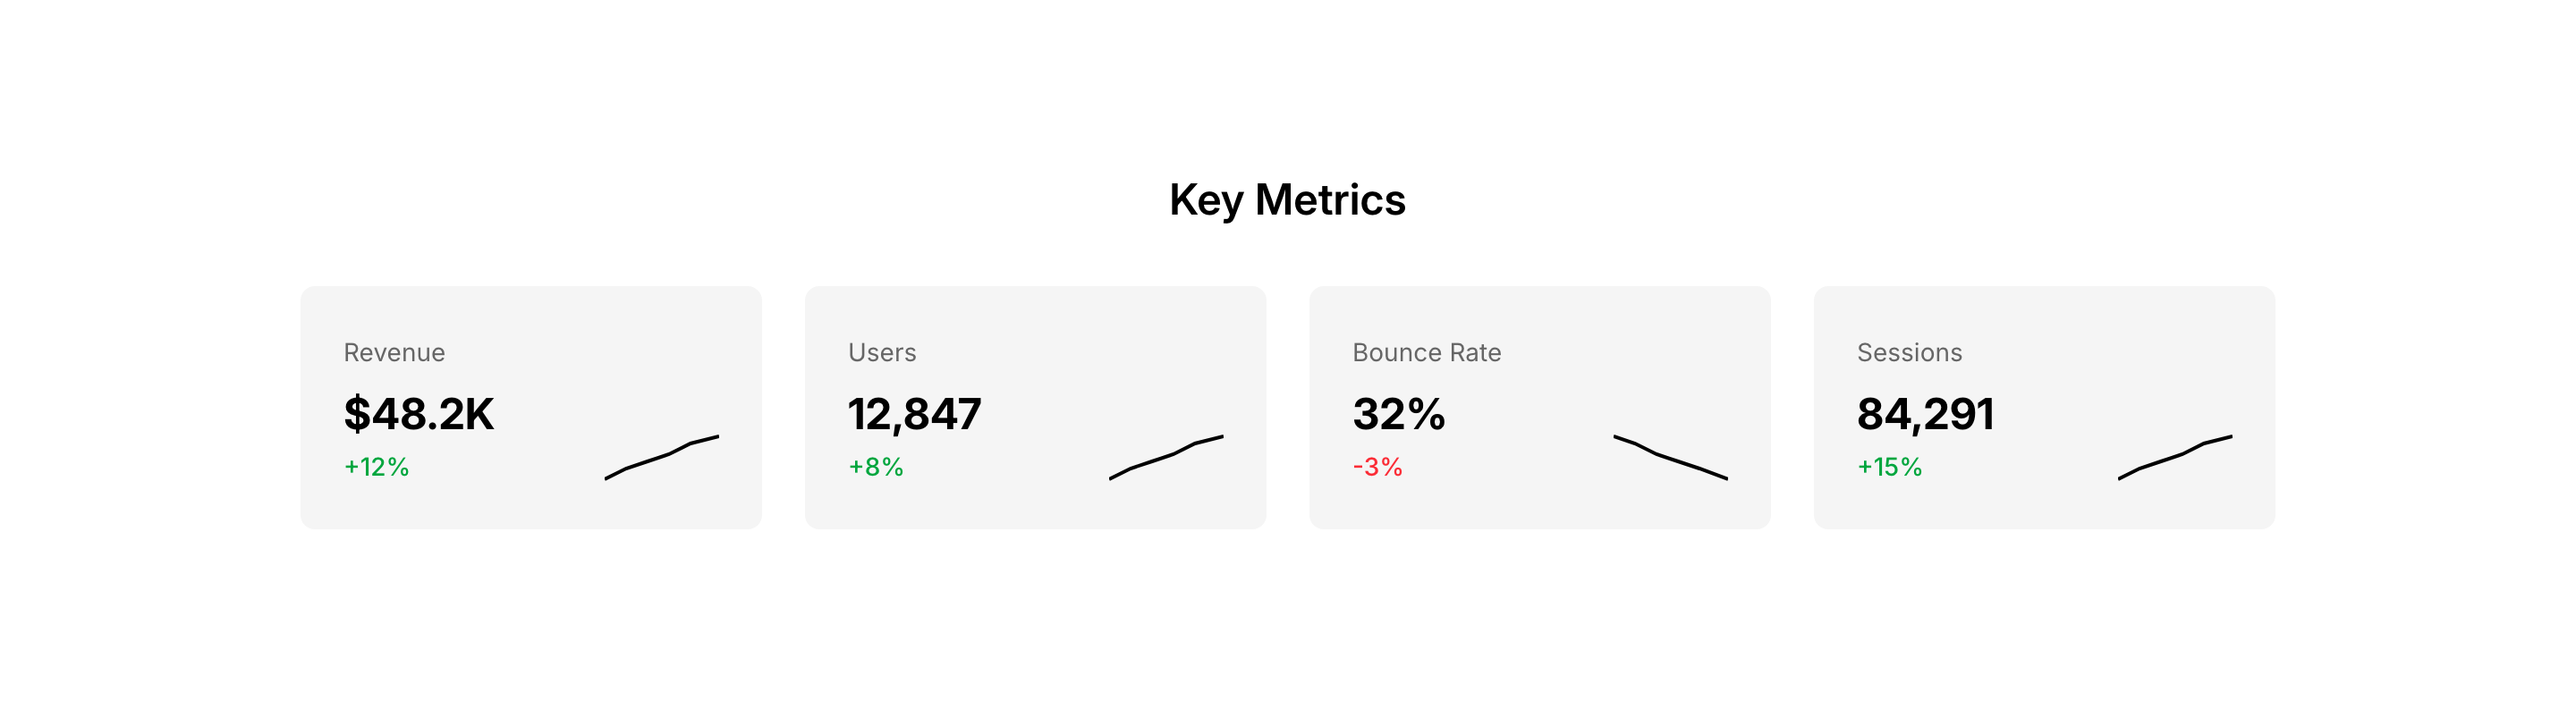Click the green +8% change indicator
This screenshot has height=701, width=2576.
876,467
